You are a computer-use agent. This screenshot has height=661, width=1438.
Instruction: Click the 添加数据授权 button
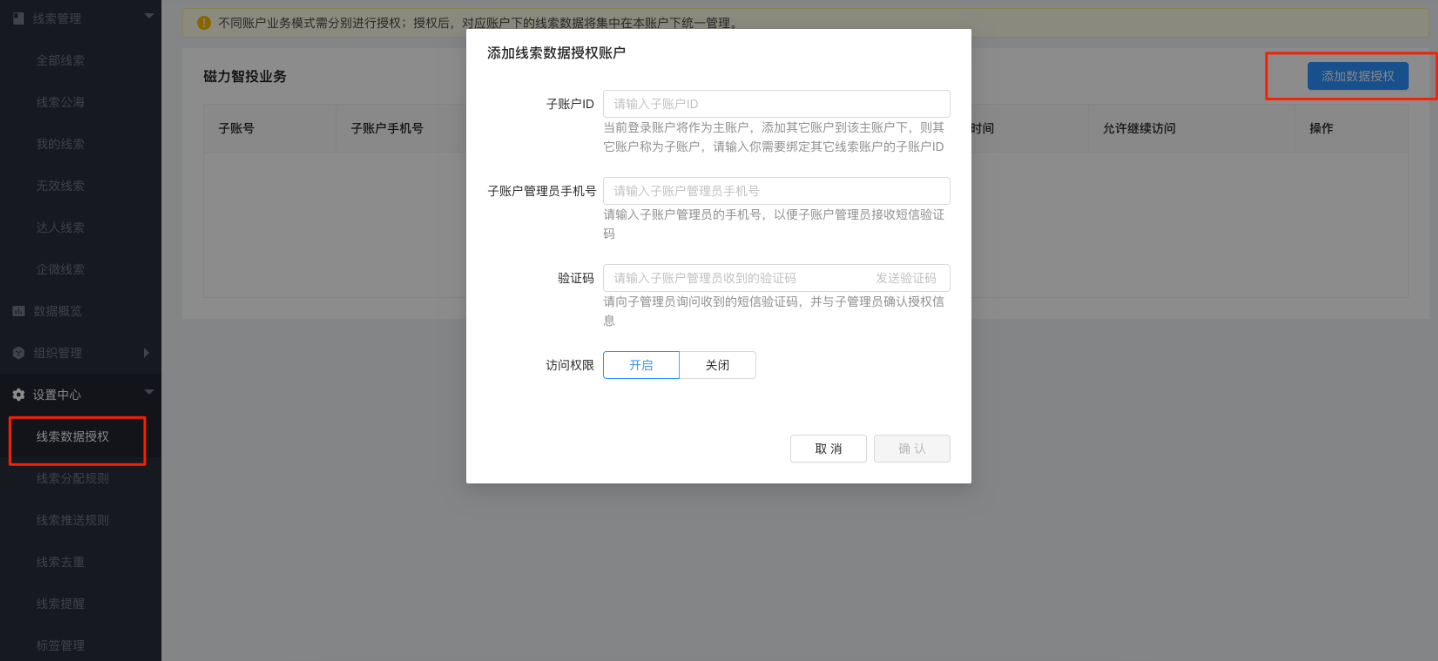(x=1357, y=75)
